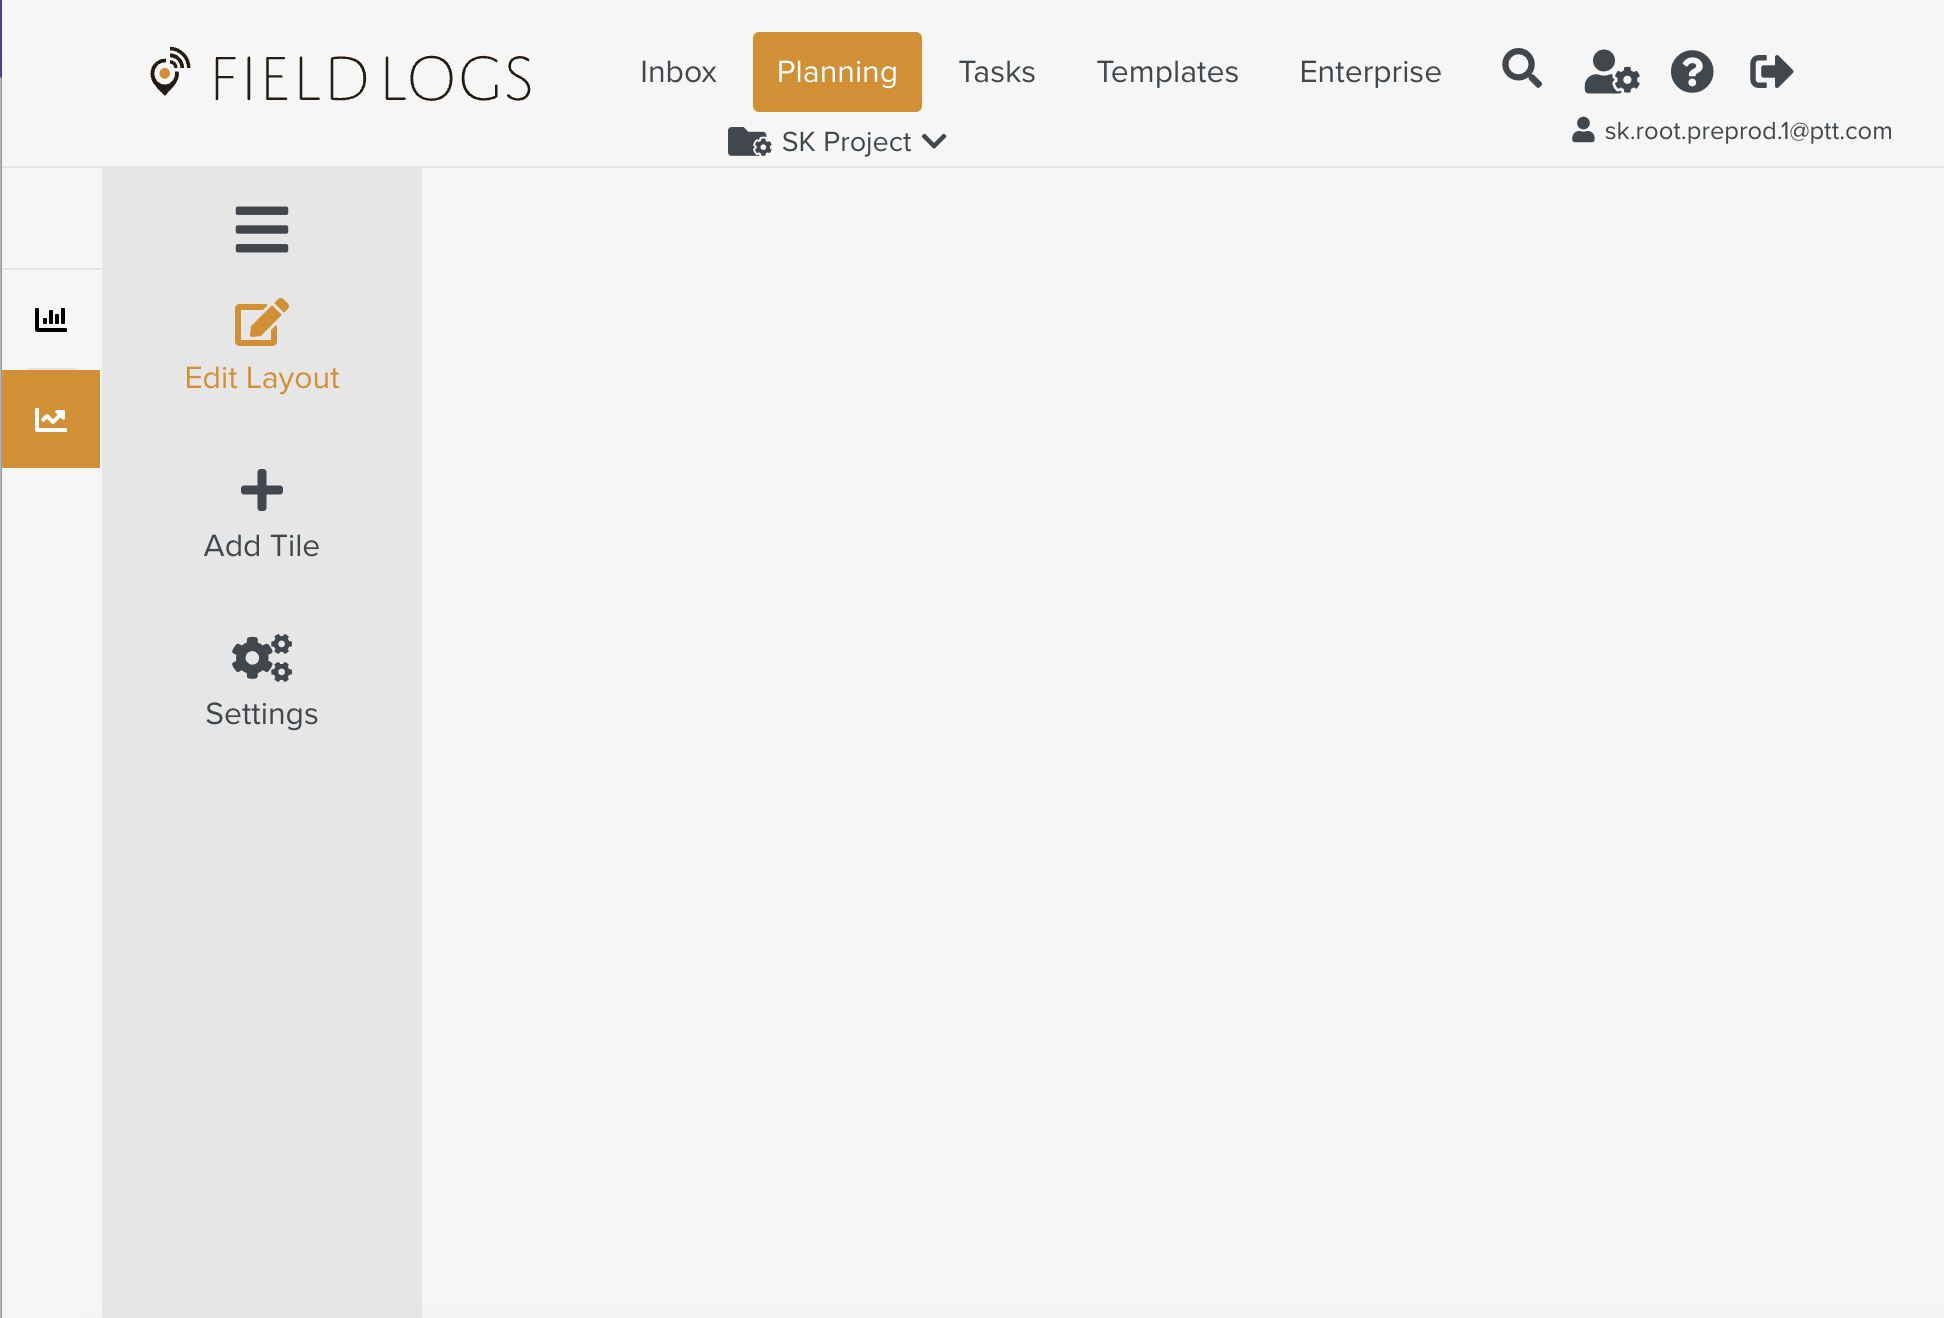
Task: Open the Templates tab
Action: click(1167, 72)
